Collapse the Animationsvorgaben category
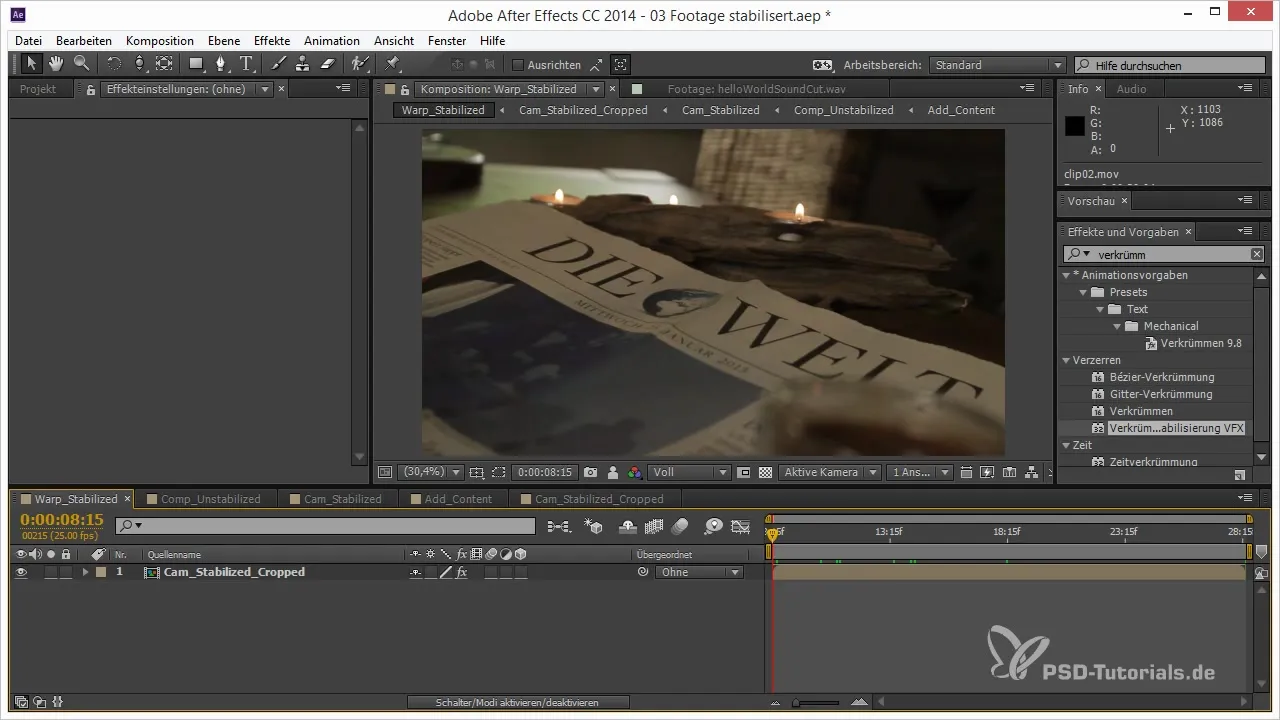The height and width of the screenshot is (720, 1280). pos(1066,275)
